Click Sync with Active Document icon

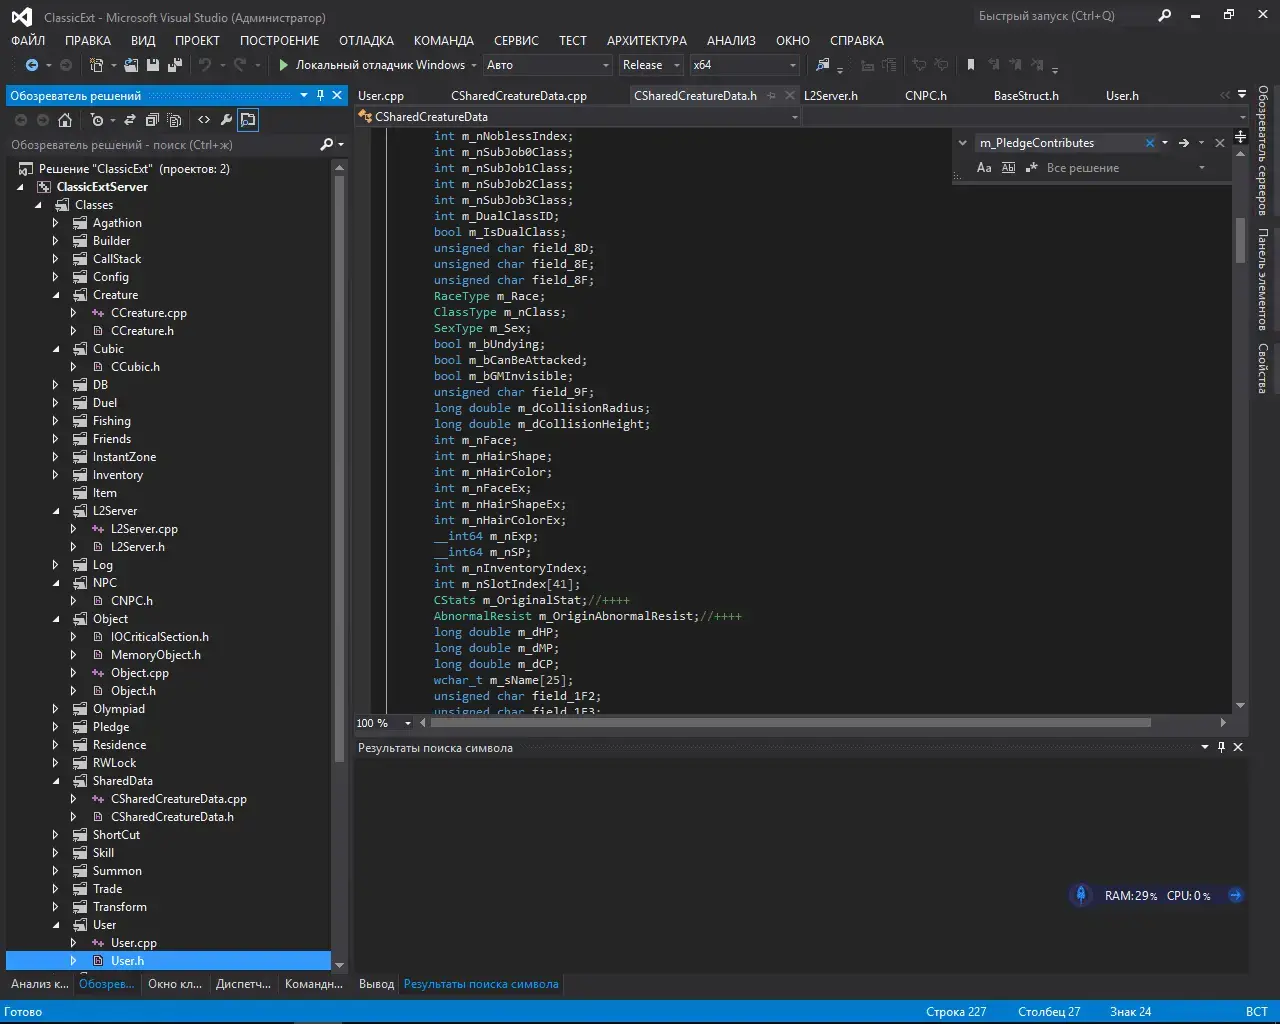tap(129, 120)
